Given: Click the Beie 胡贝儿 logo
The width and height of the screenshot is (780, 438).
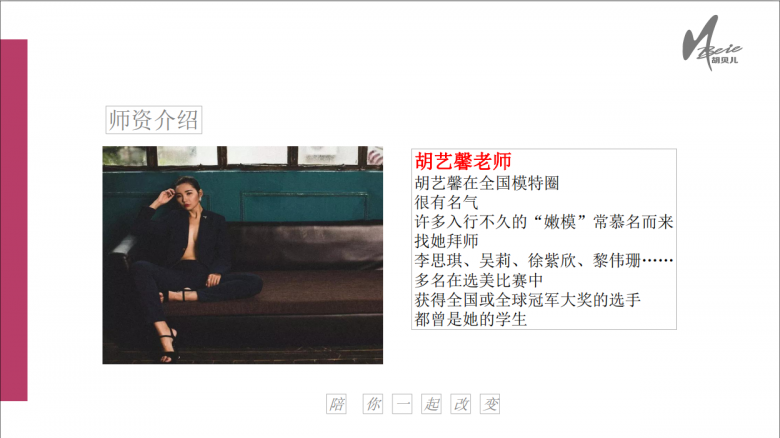Looking at the screenshot, I should 711,43.
